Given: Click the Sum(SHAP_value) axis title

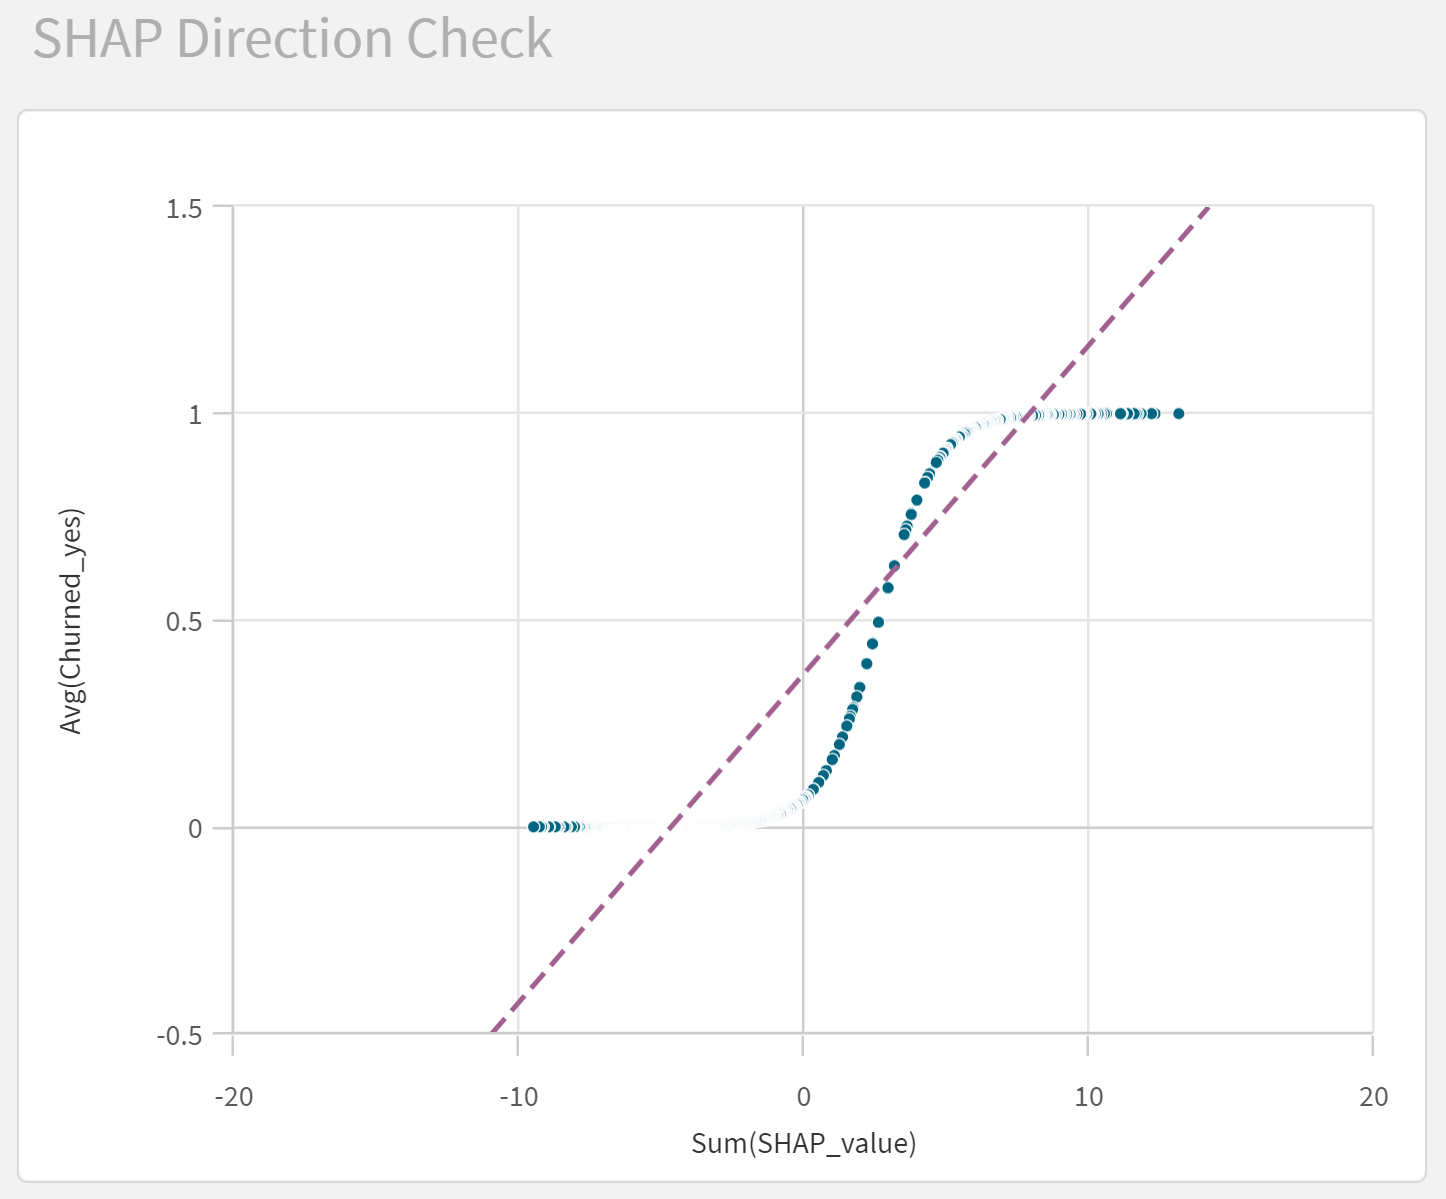Looking at the screenshot, I should pyautogui.click(x=804, y=1143).
